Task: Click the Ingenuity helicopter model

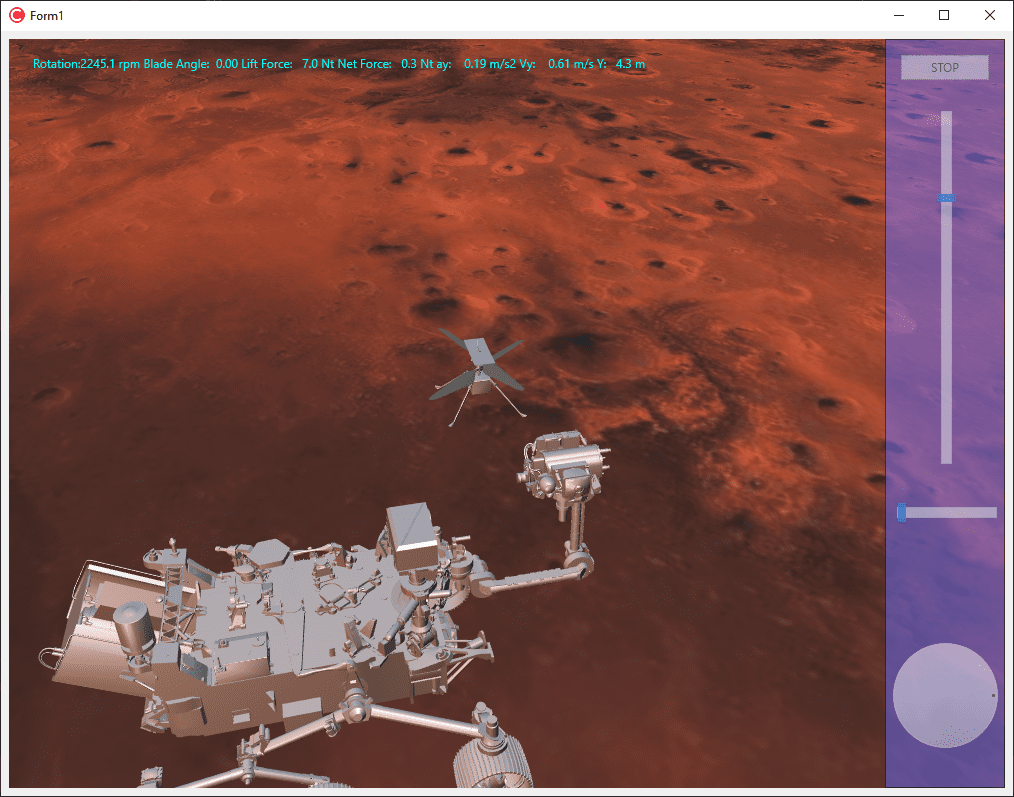Action: click(478, 377)
